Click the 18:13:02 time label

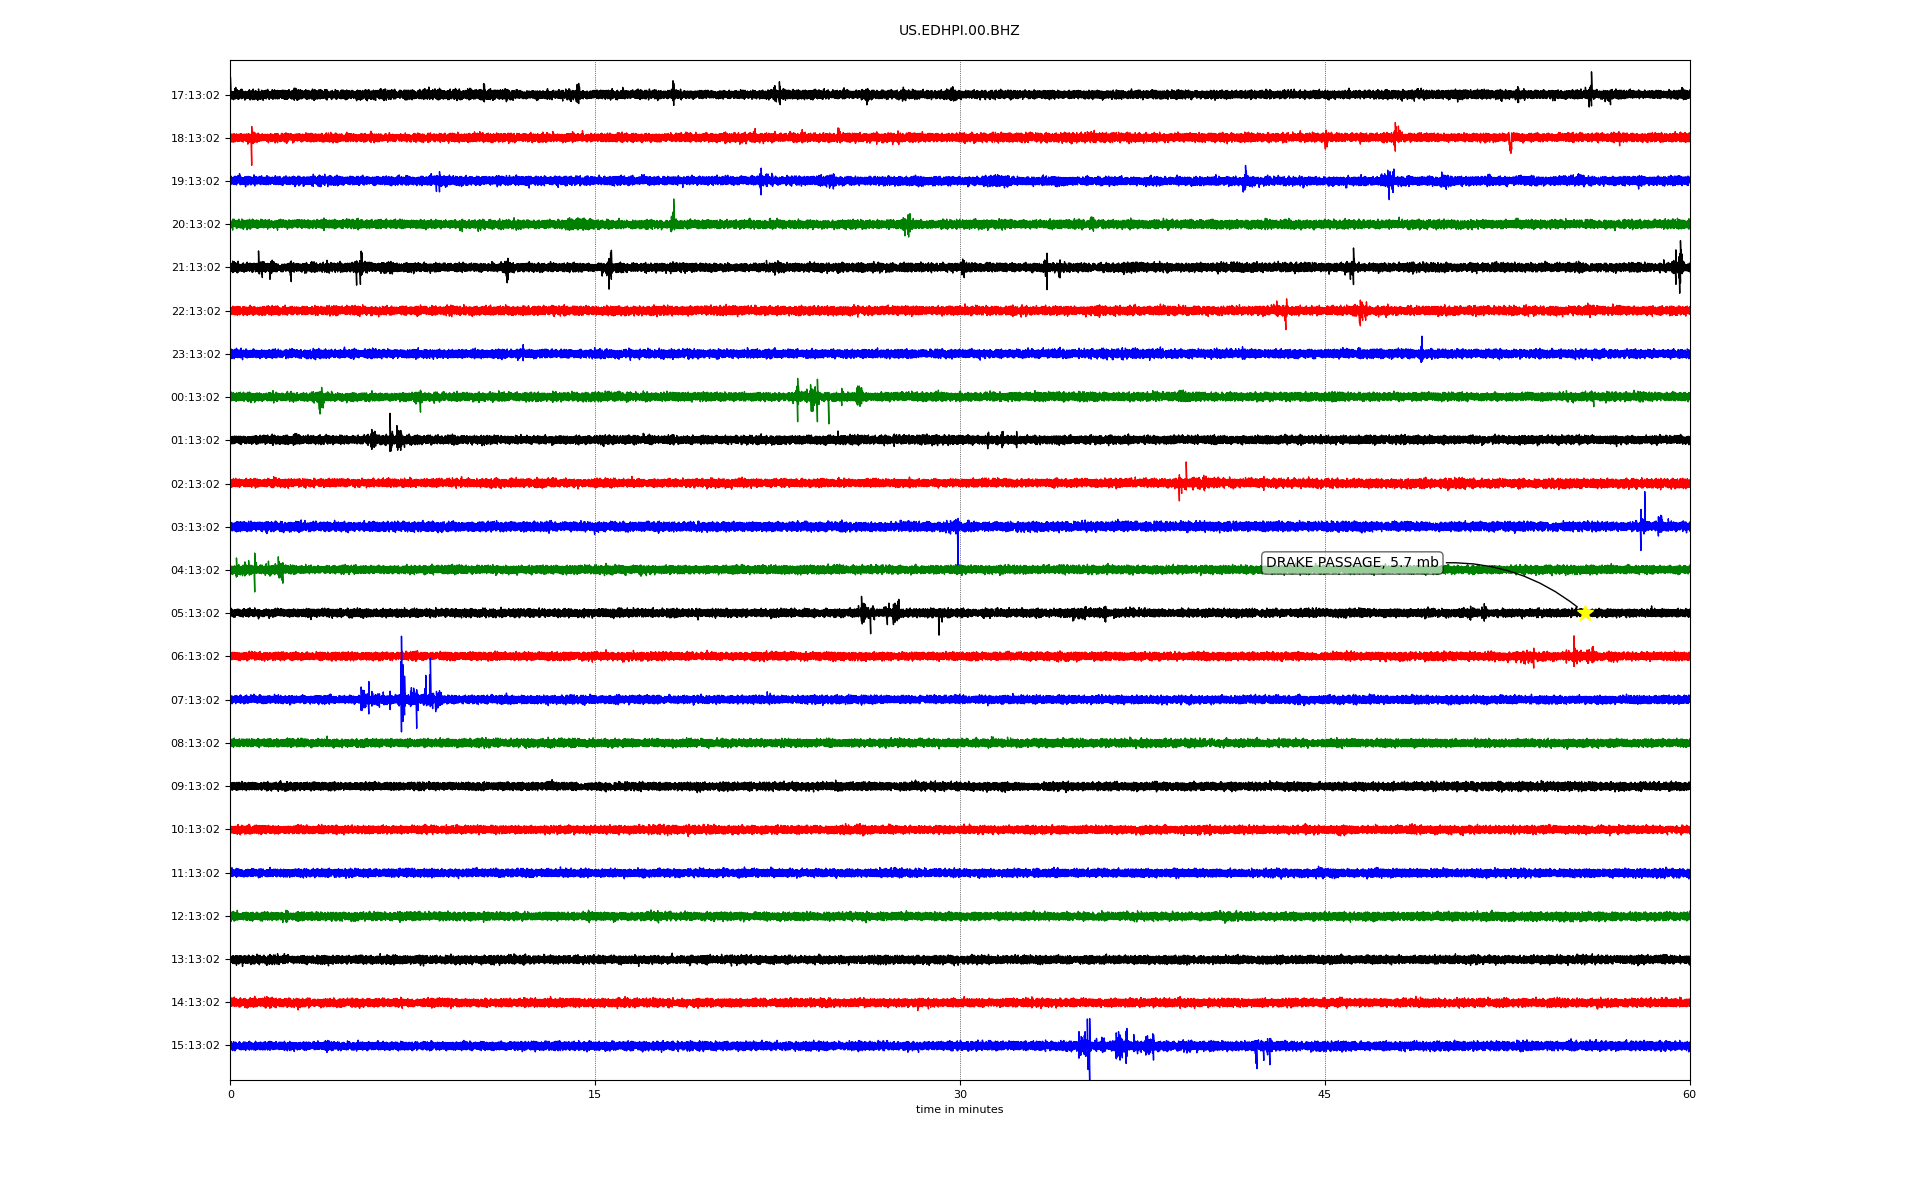click(195, 139)
